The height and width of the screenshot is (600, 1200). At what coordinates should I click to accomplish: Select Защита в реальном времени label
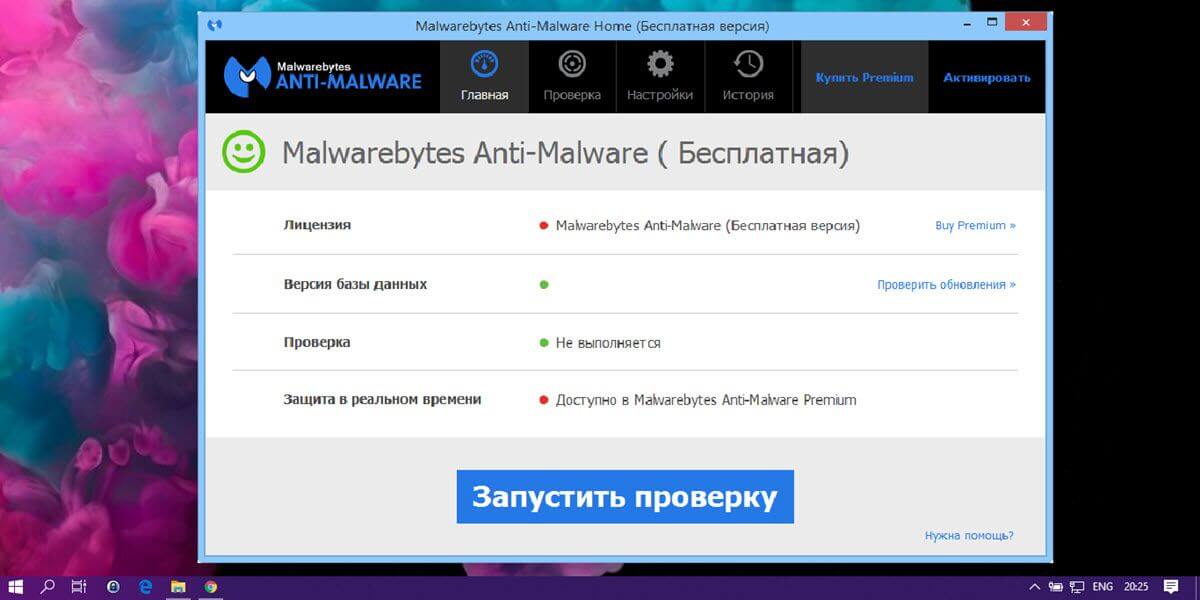pyautogui.click(x=382, y=400)
